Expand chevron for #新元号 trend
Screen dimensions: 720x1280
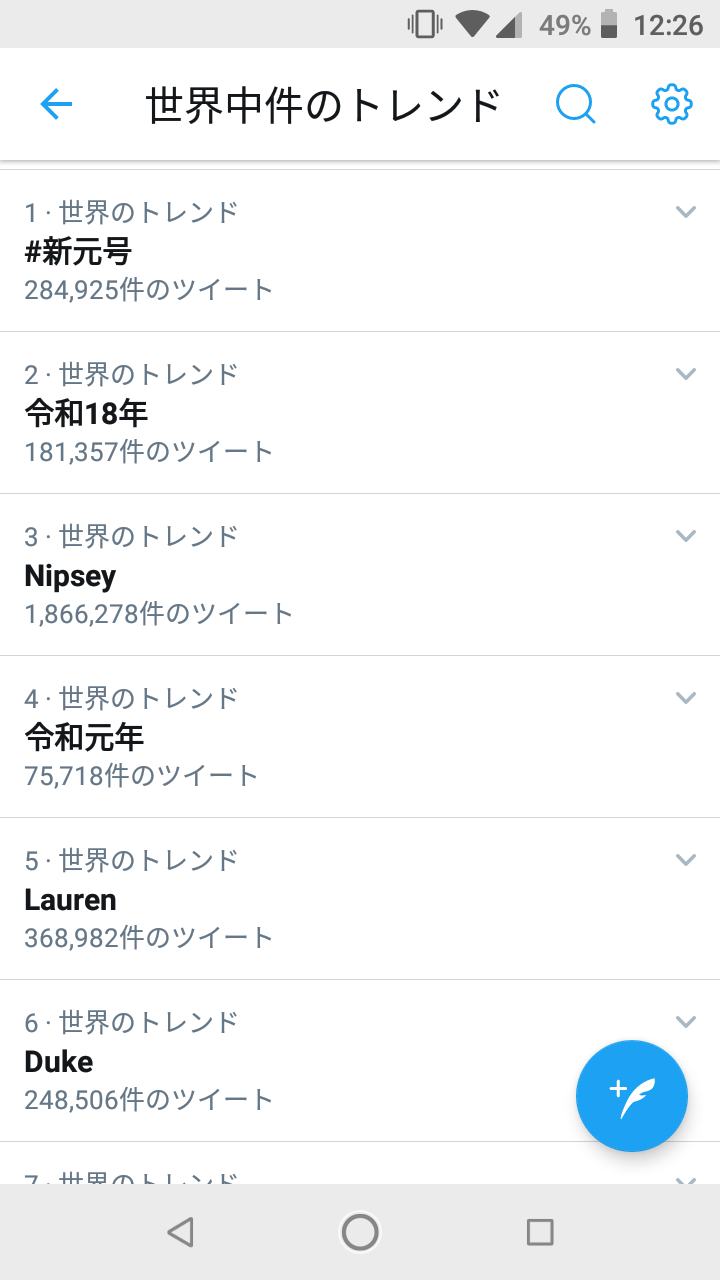(x=685, y=212)
